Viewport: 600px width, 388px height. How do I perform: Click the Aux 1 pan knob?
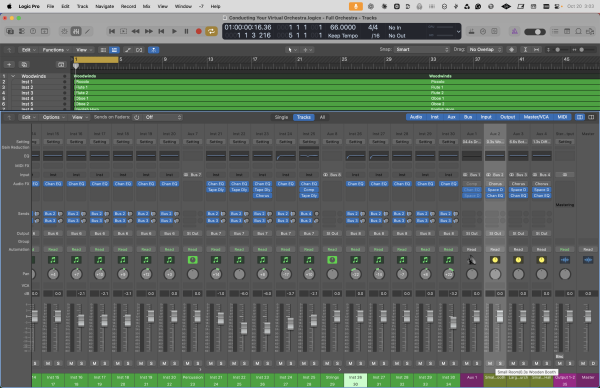click(471, 274)
